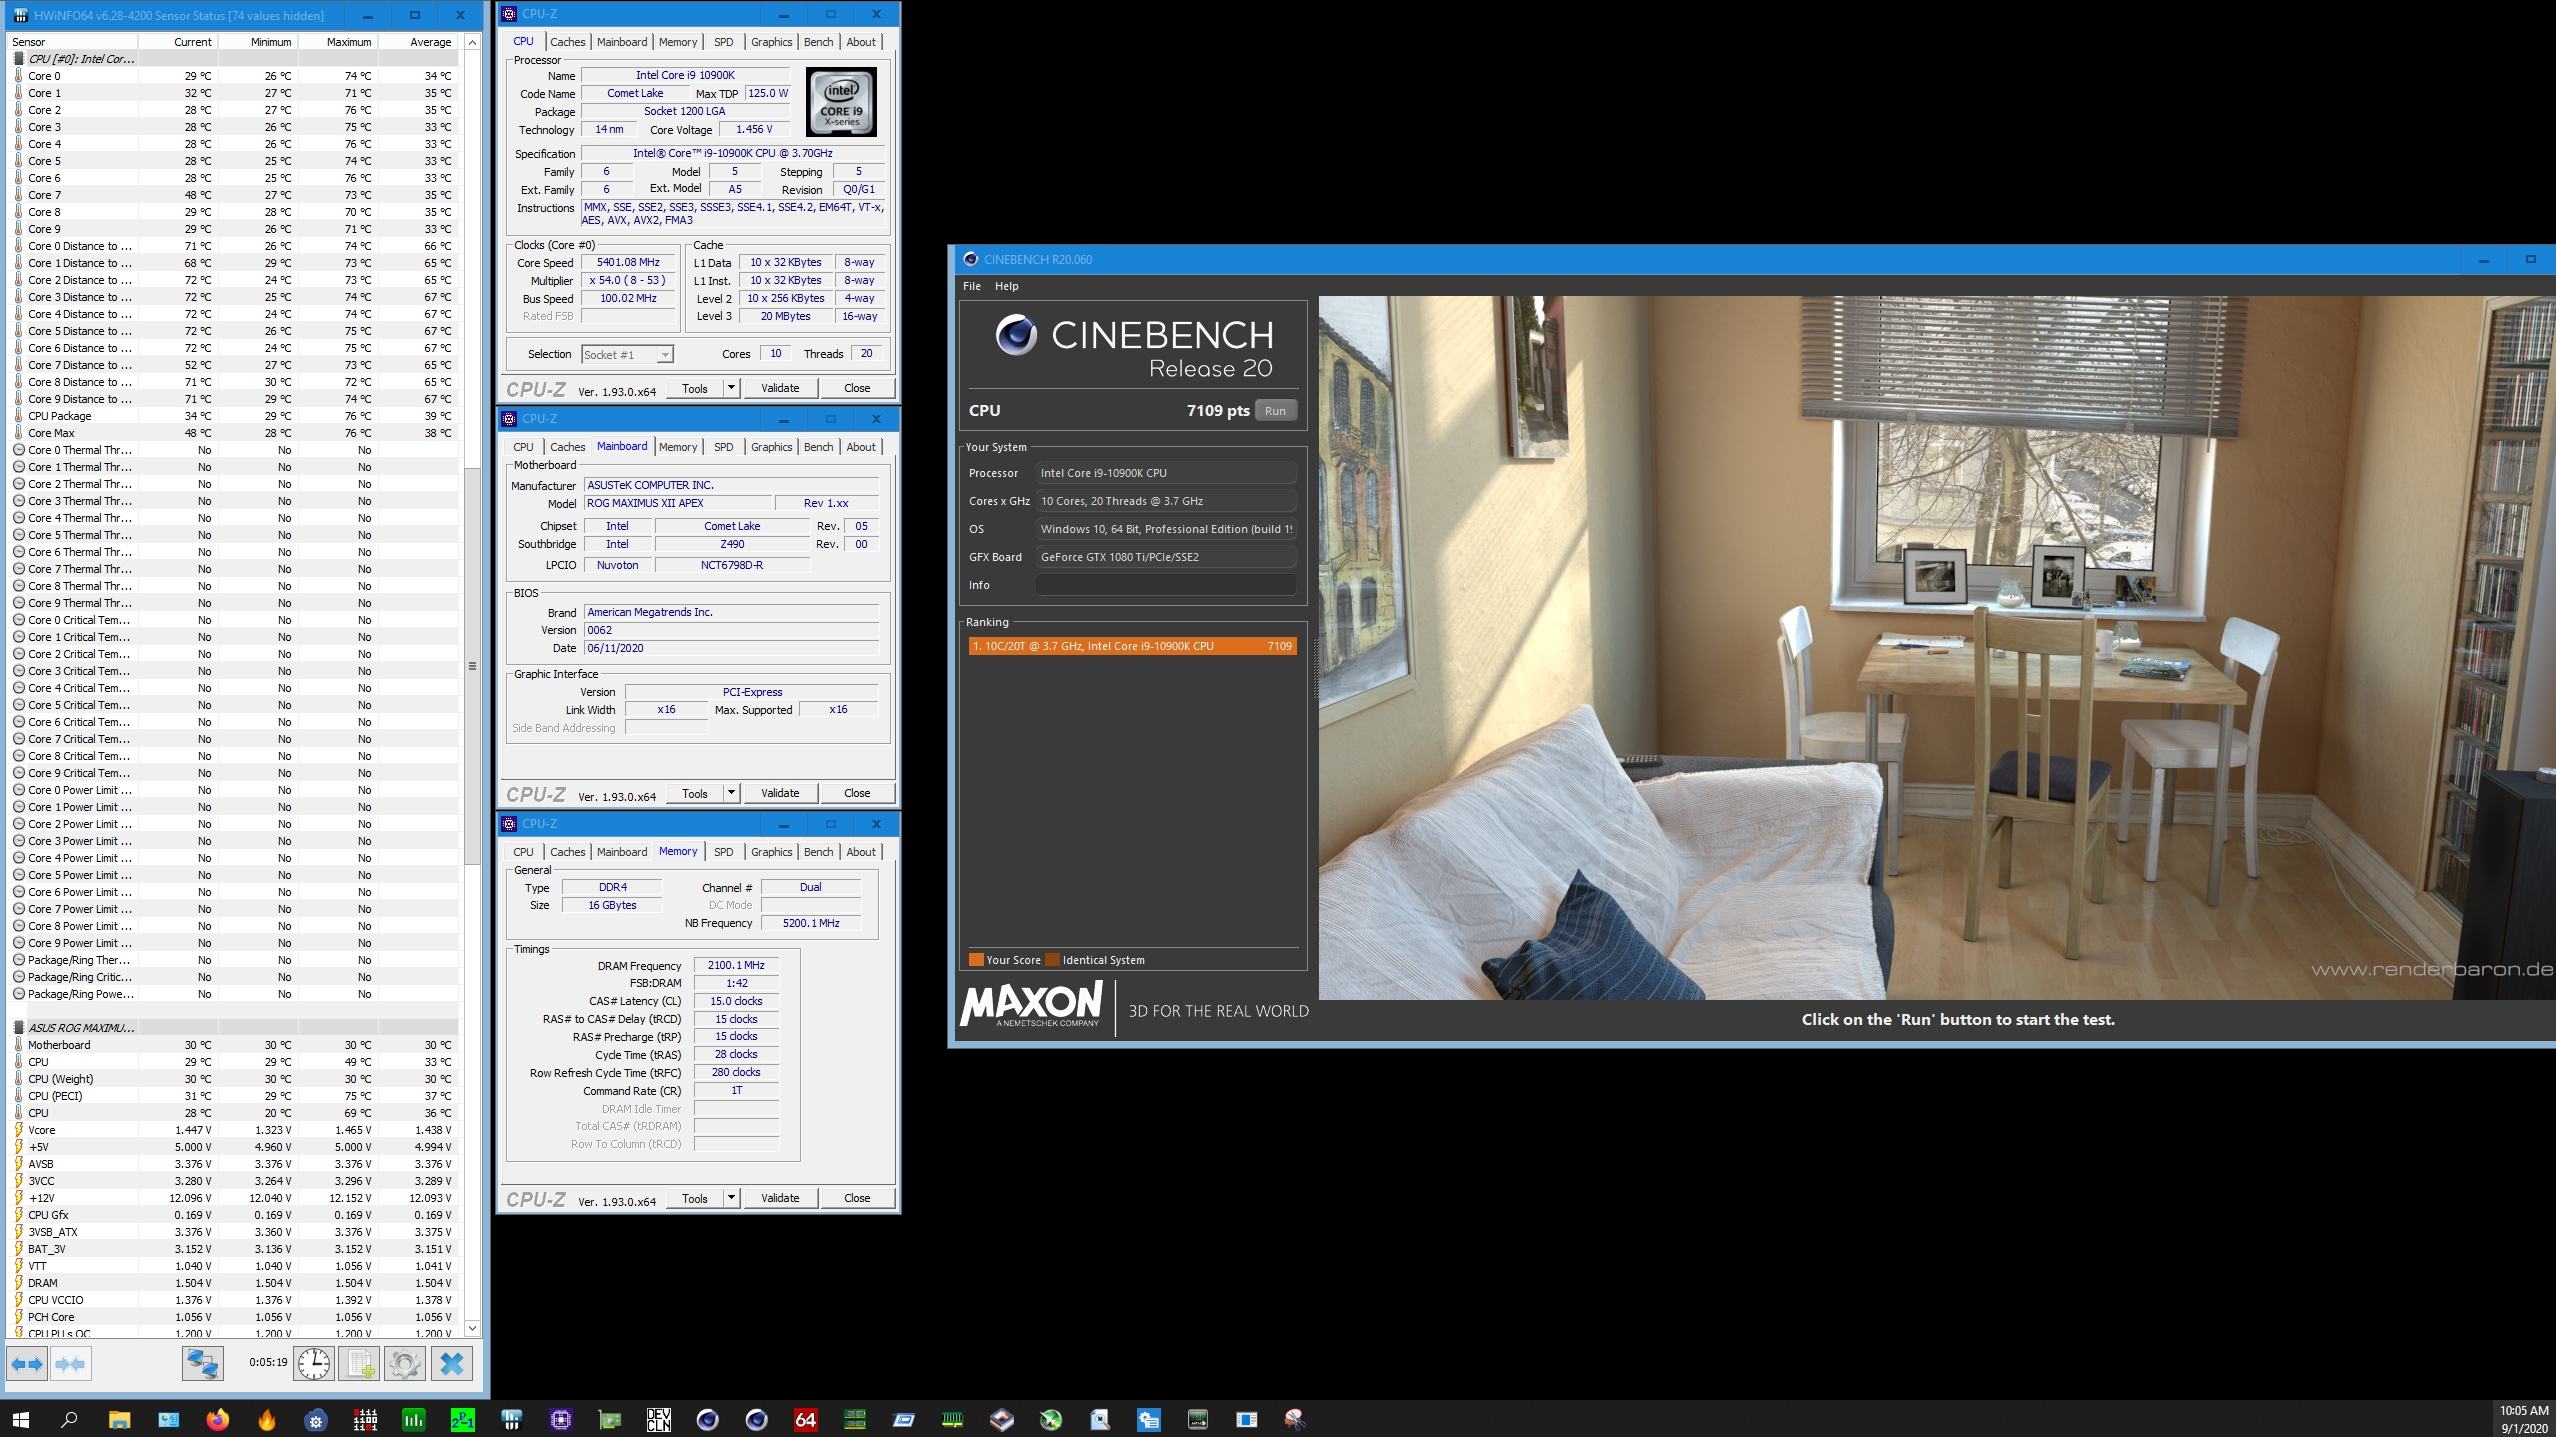Click Validate in top CPU-Z window
This screenshot has width=2556, height=1437.
click(x=780, y=388)
